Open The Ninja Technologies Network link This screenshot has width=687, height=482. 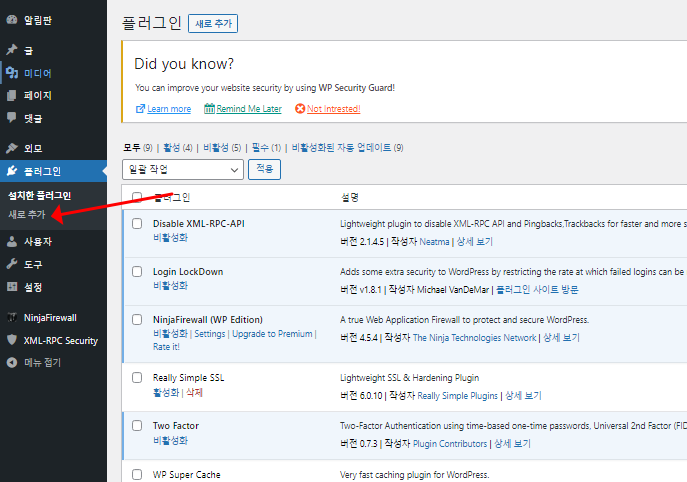(x=475, y=338)
